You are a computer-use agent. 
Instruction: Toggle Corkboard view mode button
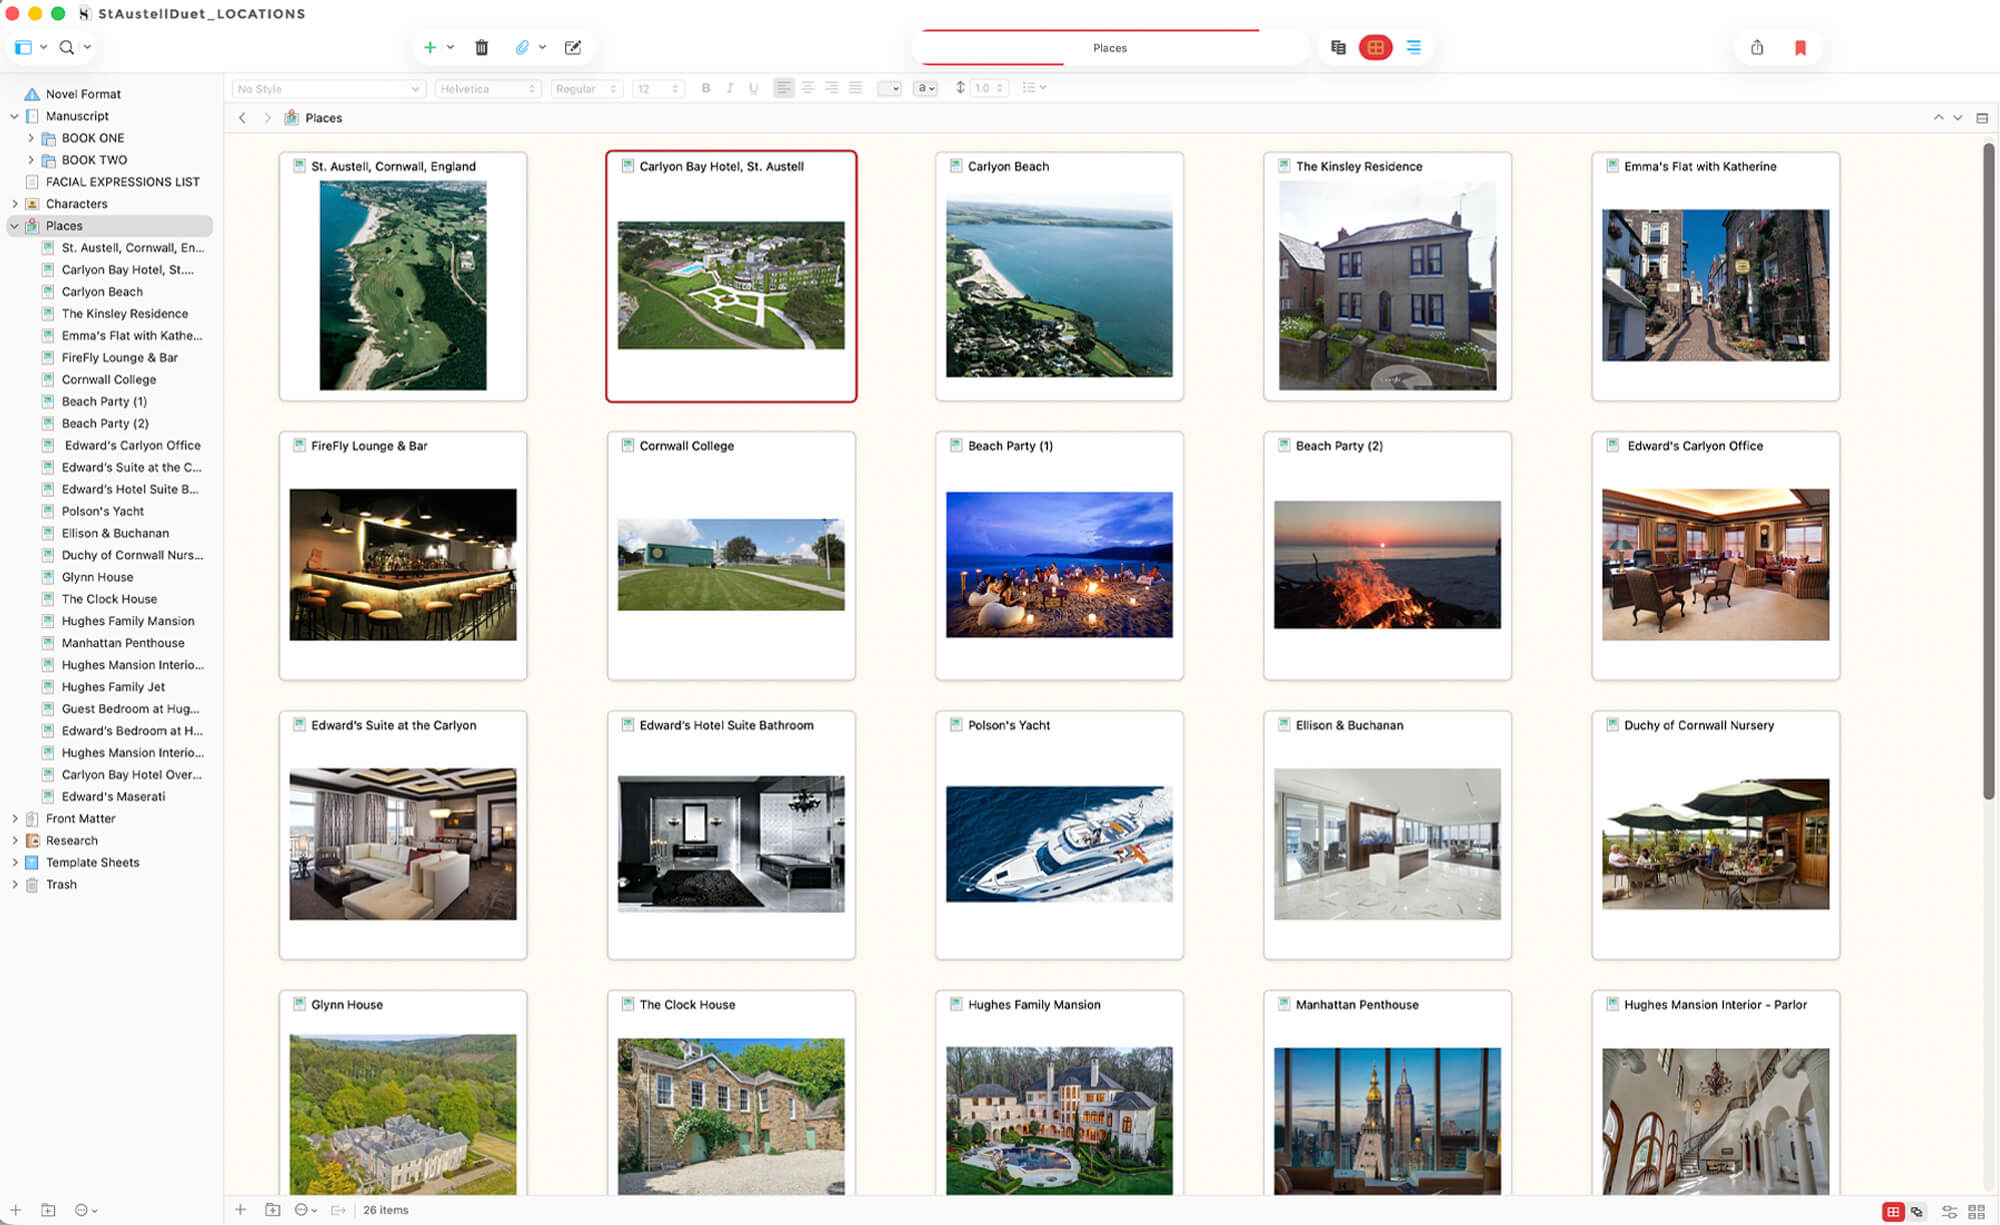[x=1376, y=47]
